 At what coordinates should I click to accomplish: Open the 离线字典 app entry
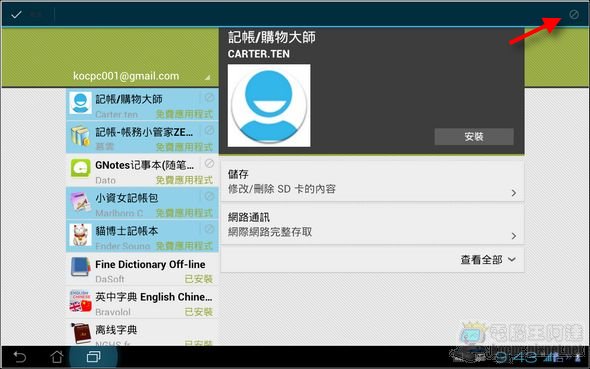(x=142, y=333)
